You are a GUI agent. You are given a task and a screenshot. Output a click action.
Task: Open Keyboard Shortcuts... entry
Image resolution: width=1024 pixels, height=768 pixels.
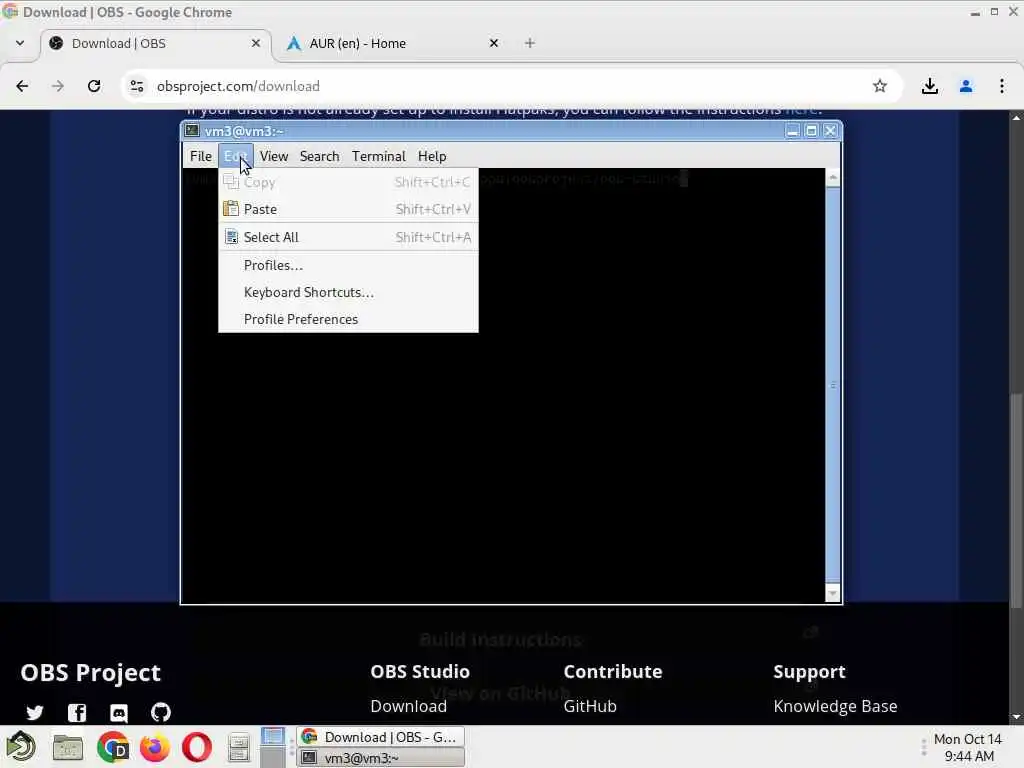[347, 292]
